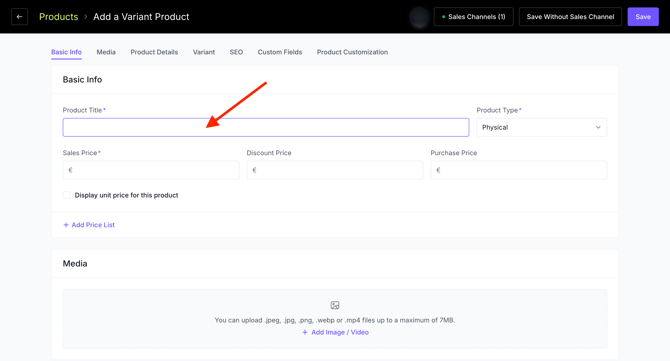The height and width of the screenshot is (361, 670).
Task: Click the dark round avatar in header
Action: (x=419, y=17)
